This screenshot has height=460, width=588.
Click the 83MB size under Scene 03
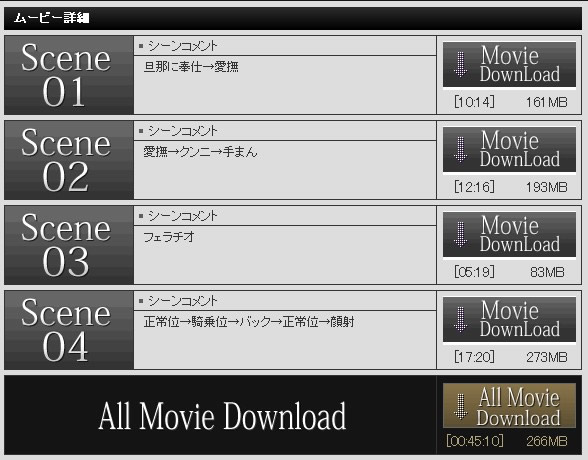coord(547,272)
